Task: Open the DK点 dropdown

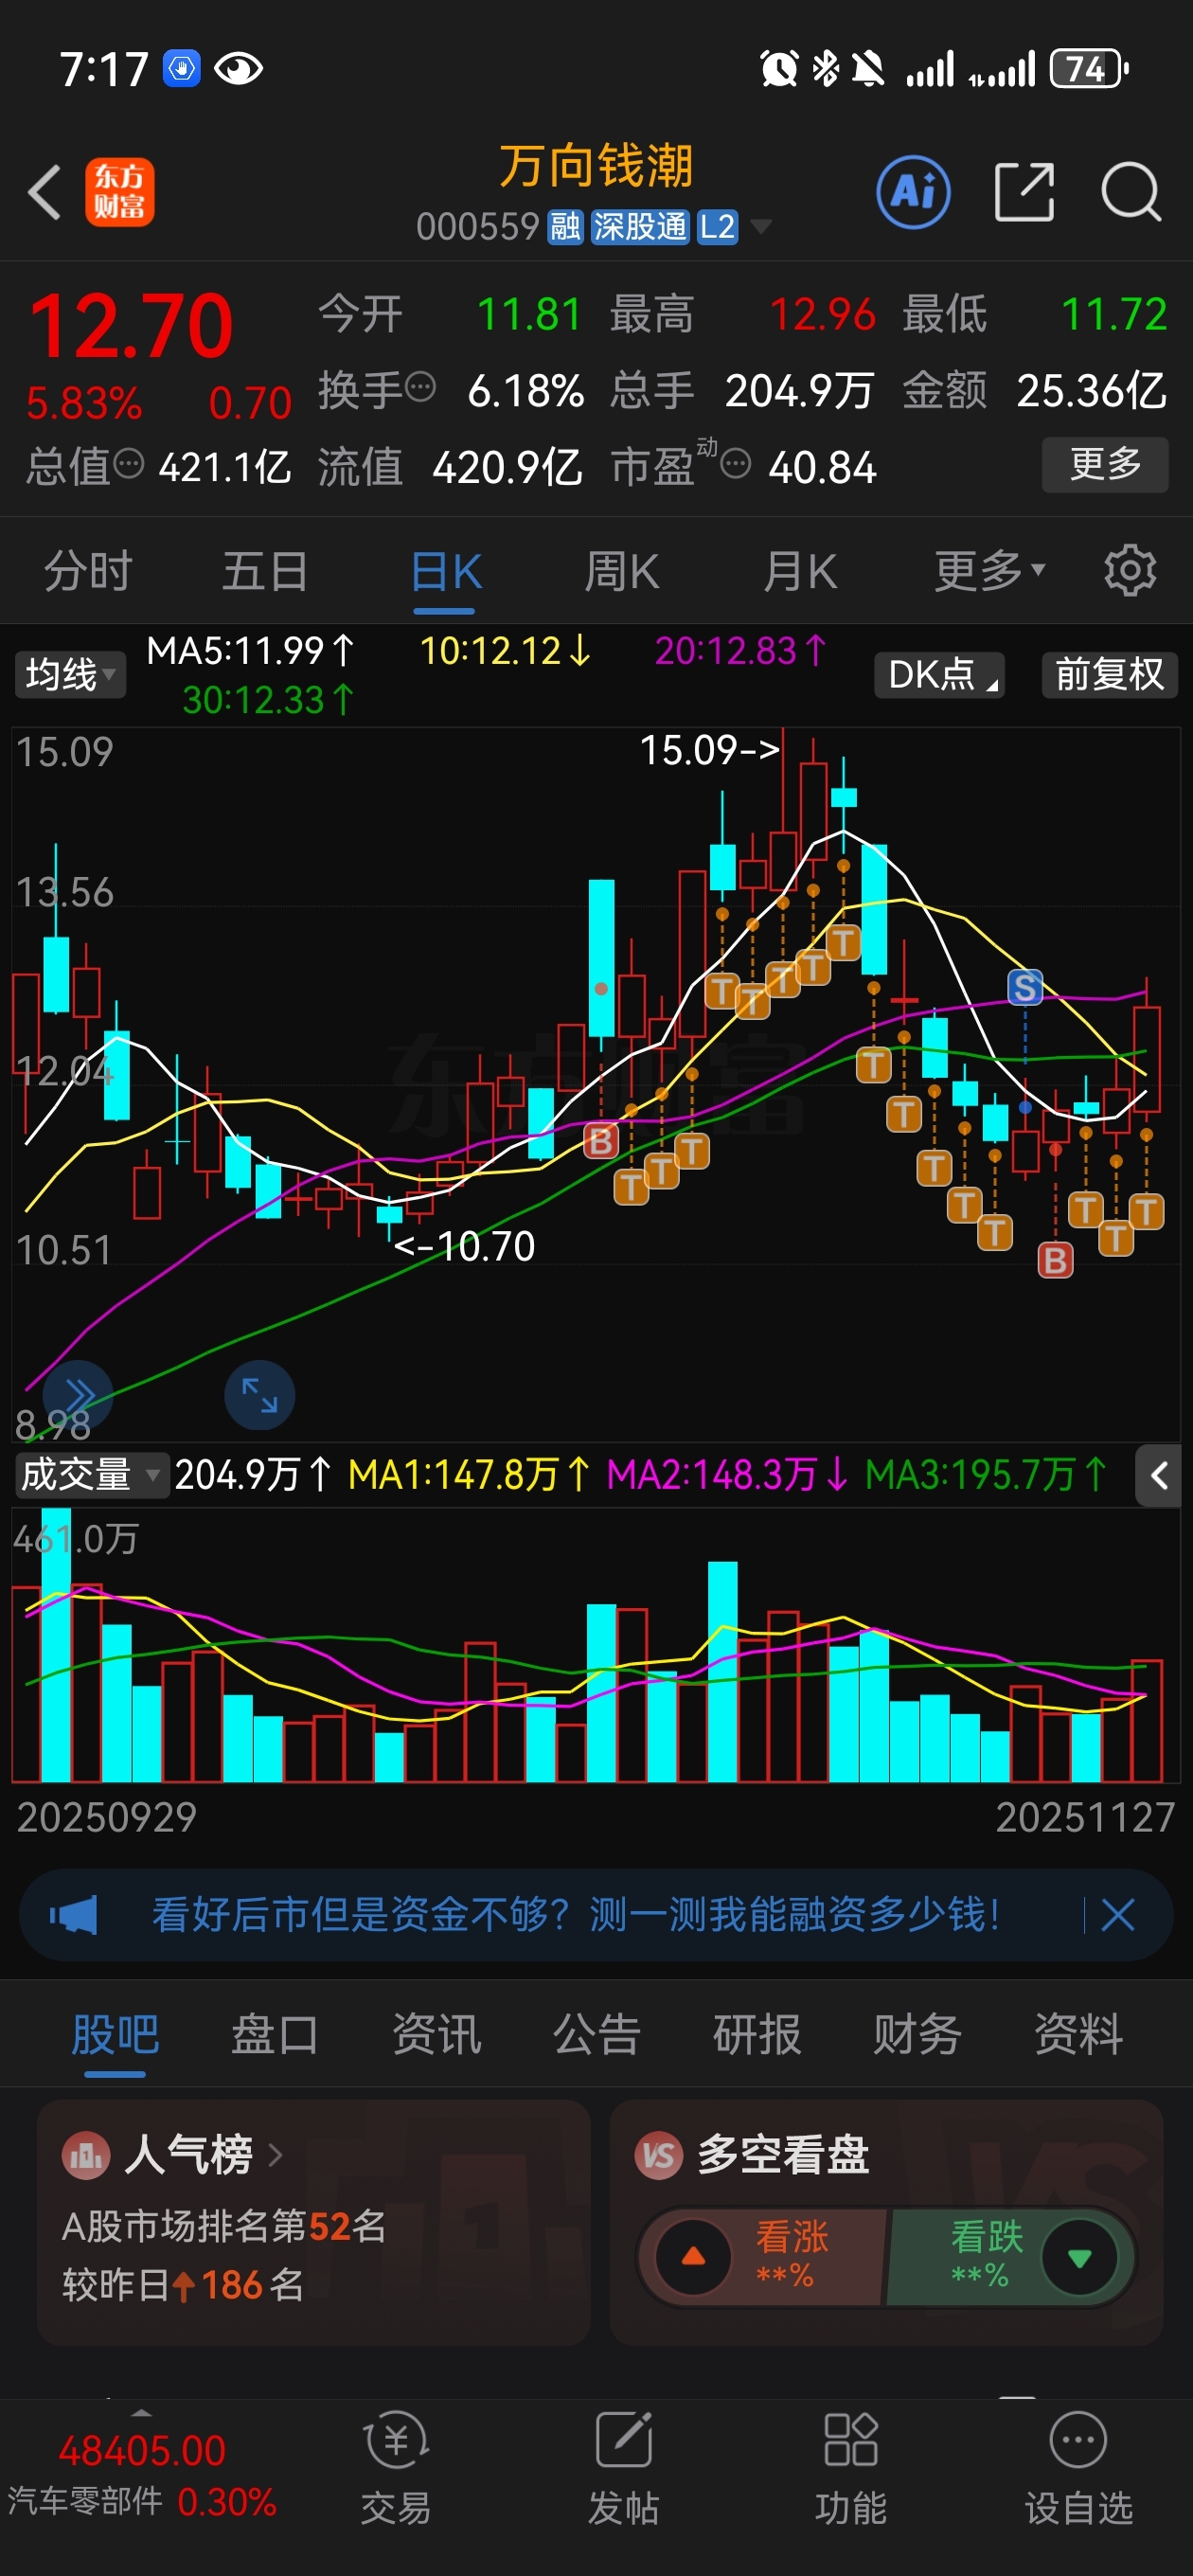Action: click(939, 674)
